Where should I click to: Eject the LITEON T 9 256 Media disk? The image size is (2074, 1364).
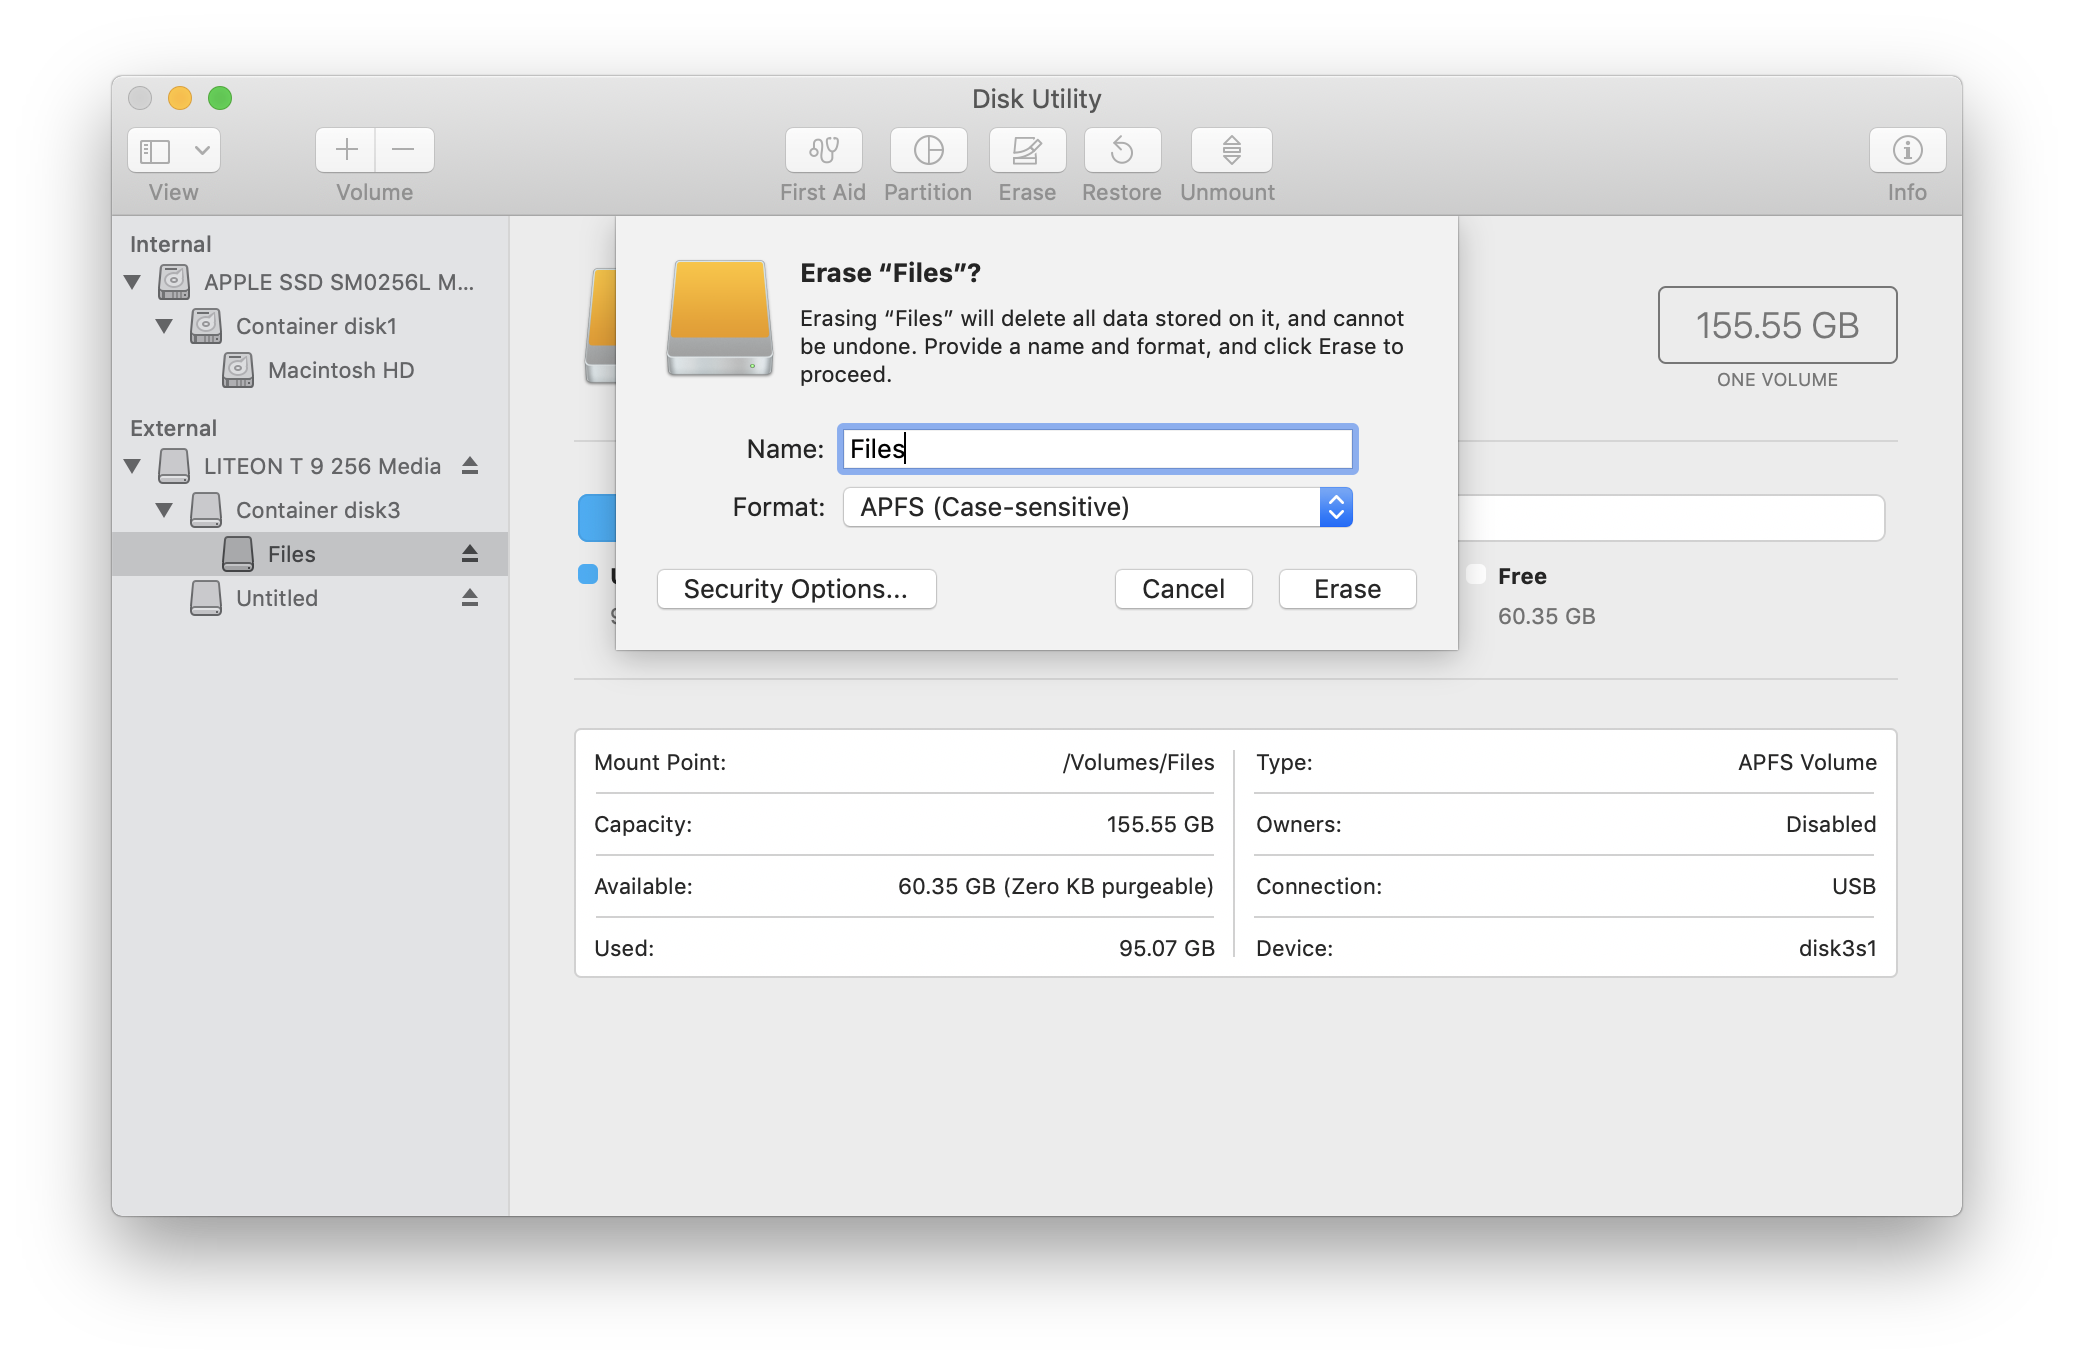470,466
